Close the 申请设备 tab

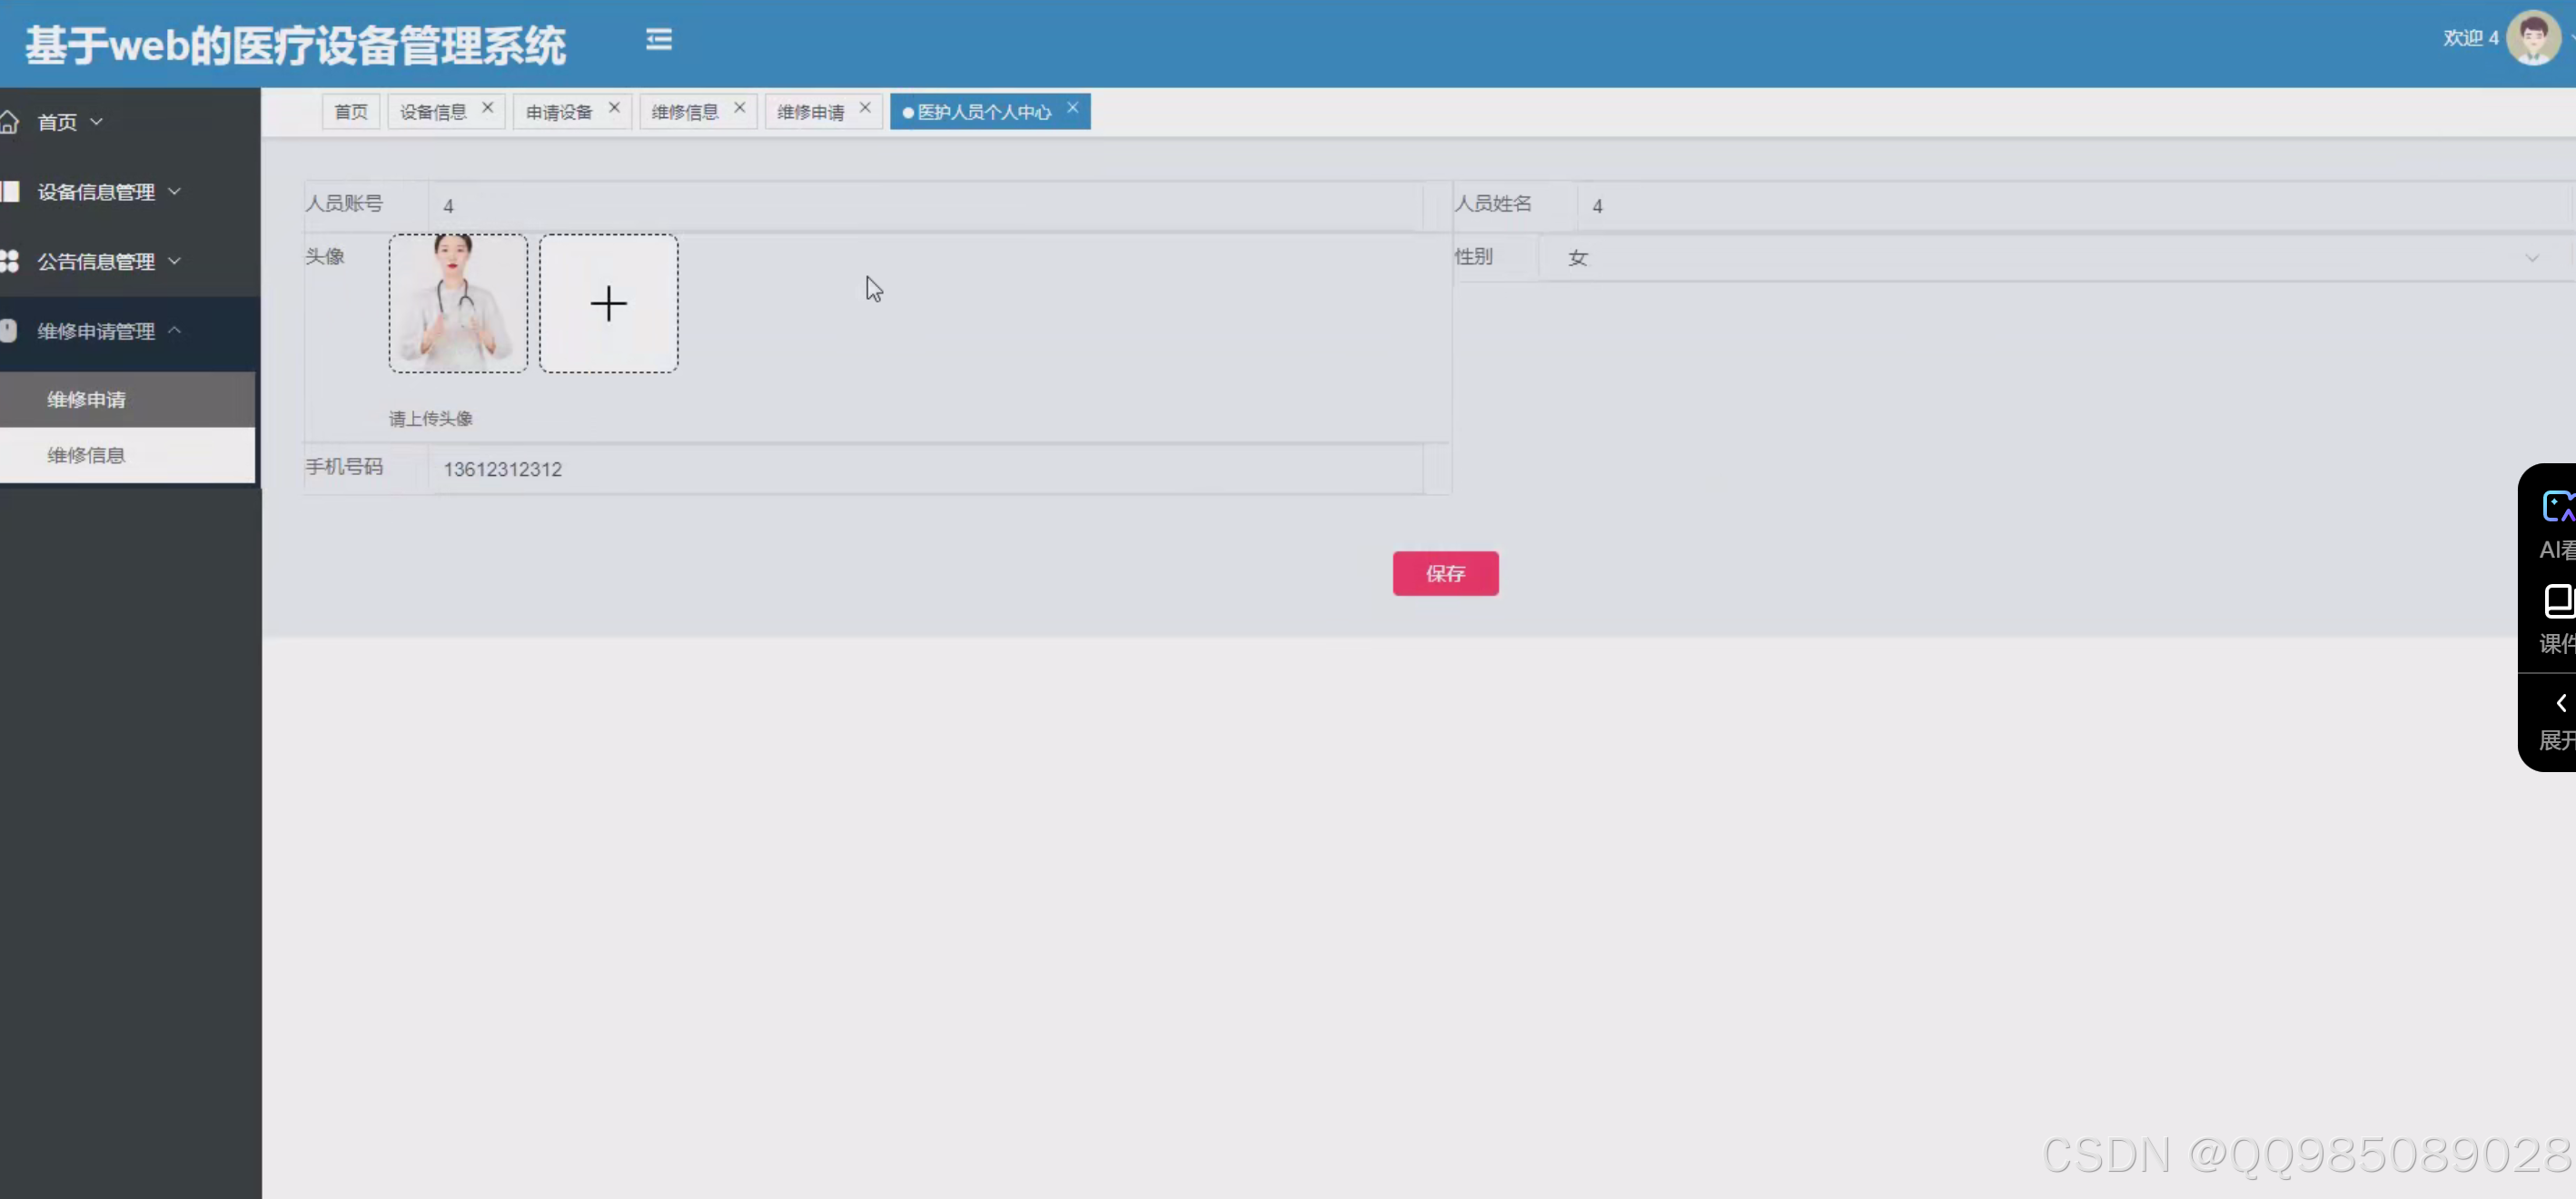coord(614,108)
